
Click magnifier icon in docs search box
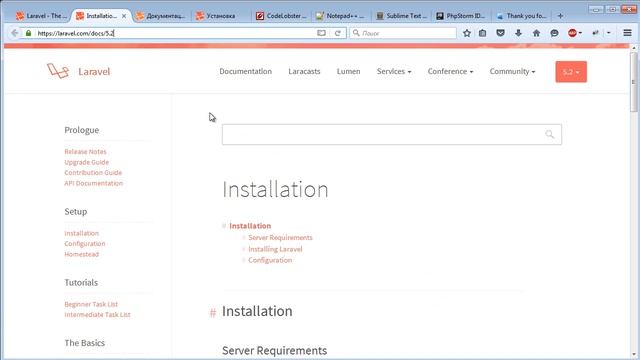point(550,134)
